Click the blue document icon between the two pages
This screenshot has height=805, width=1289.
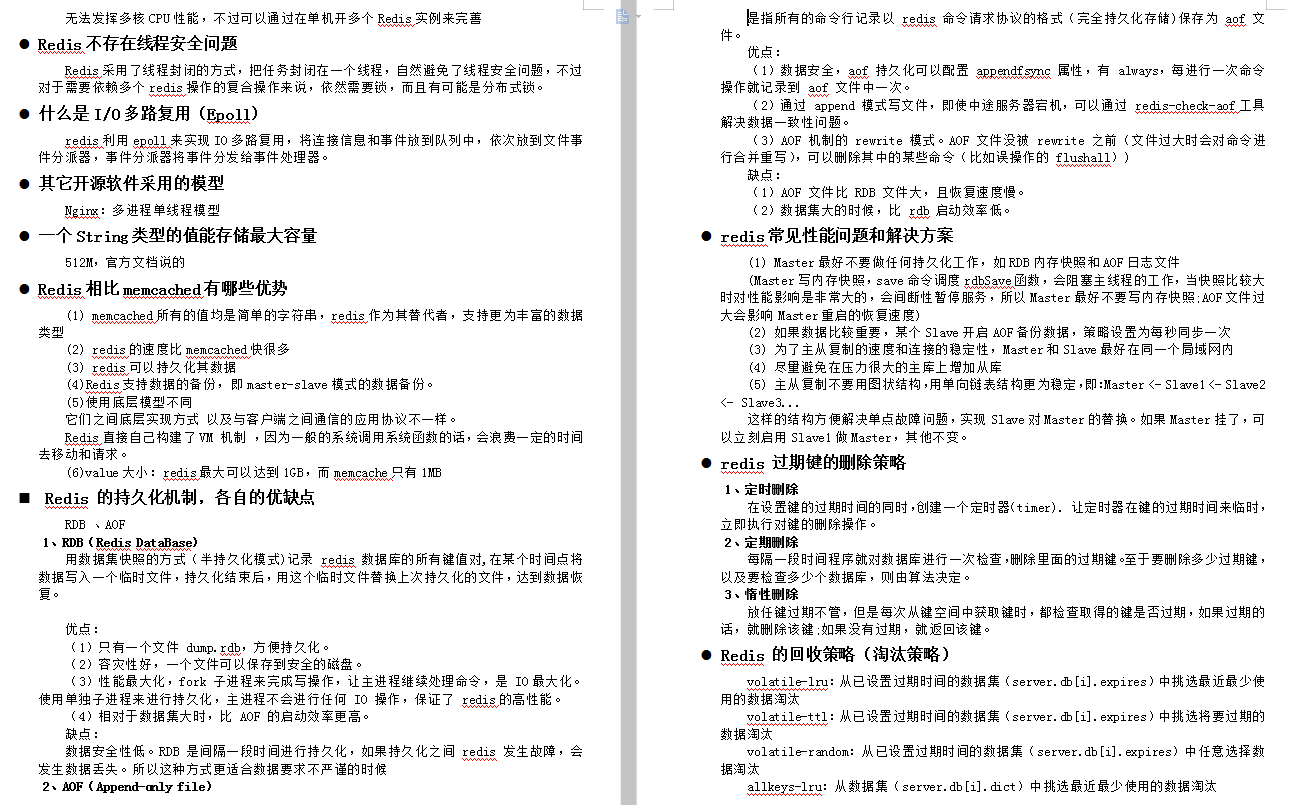click(x=621, y=16)
